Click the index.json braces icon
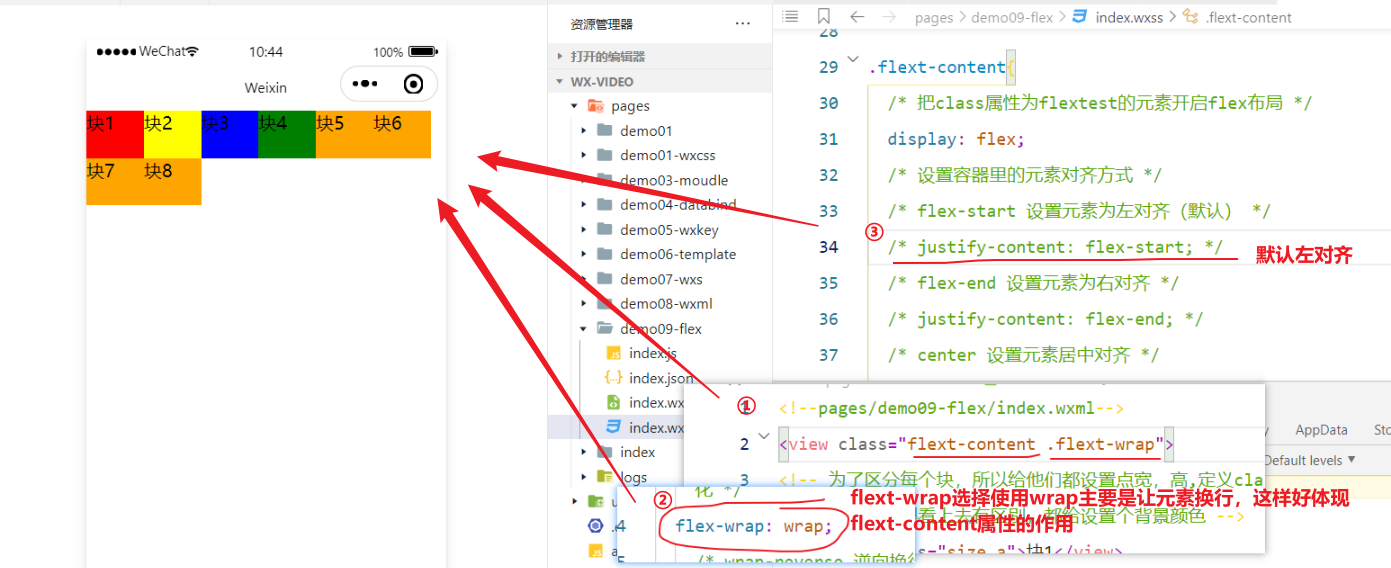Screen dimensions: 1391x568 click(x=614, y=378)
